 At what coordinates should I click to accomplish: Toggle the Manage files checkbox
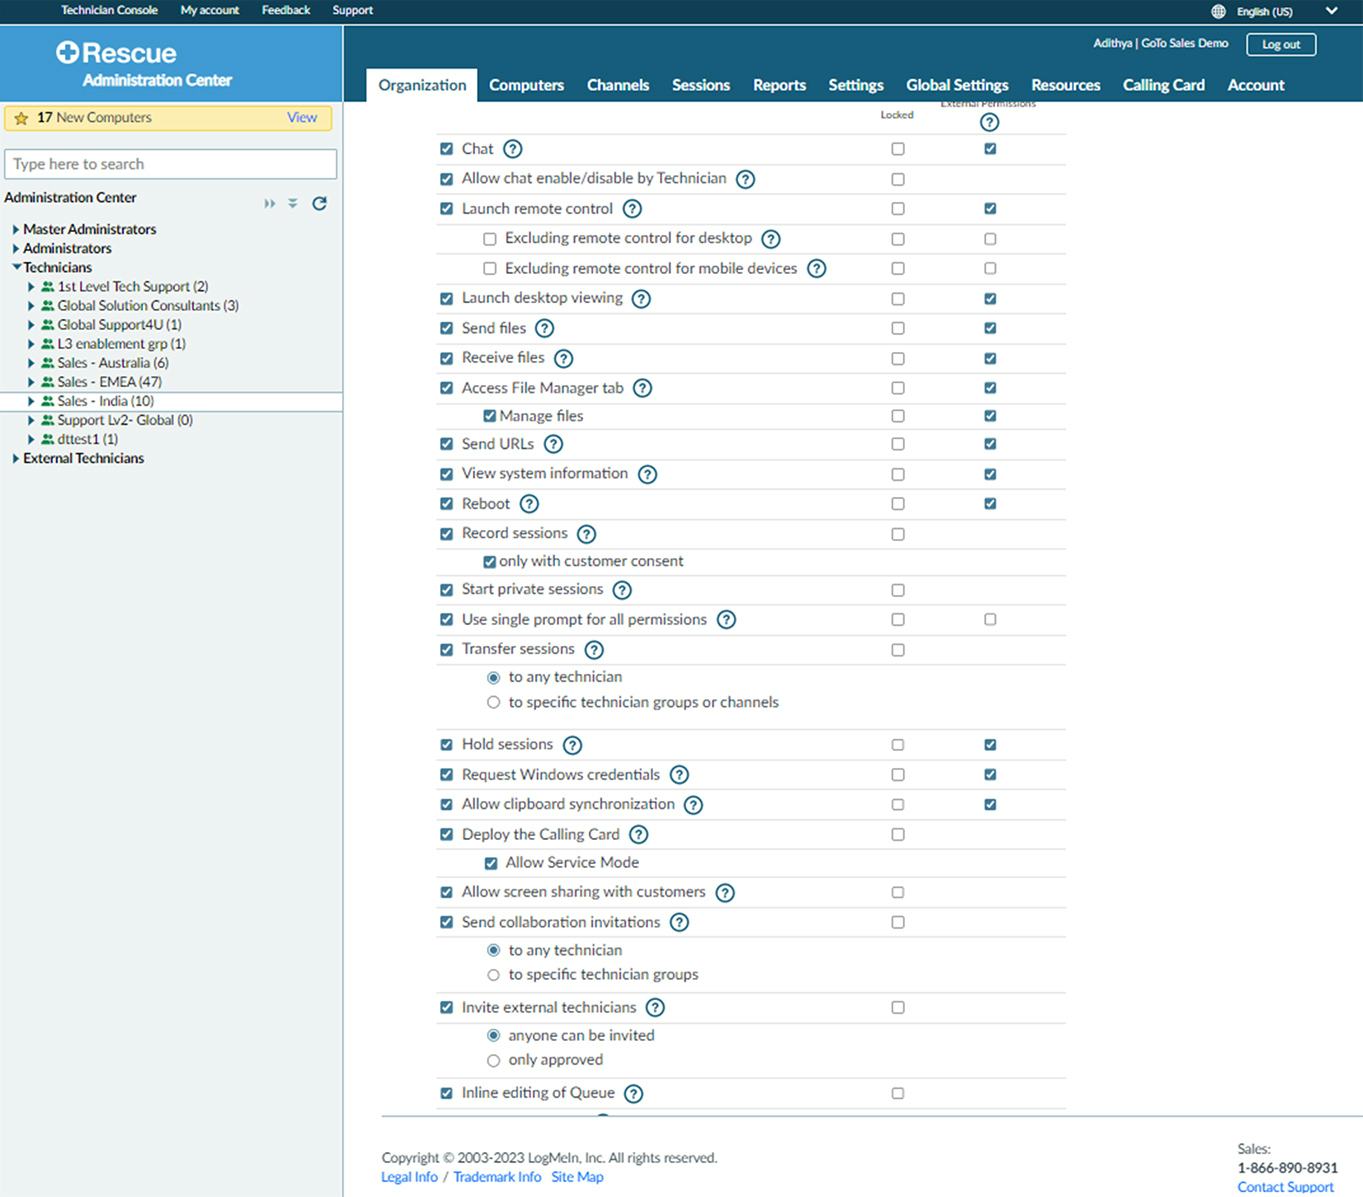(490, 416)
